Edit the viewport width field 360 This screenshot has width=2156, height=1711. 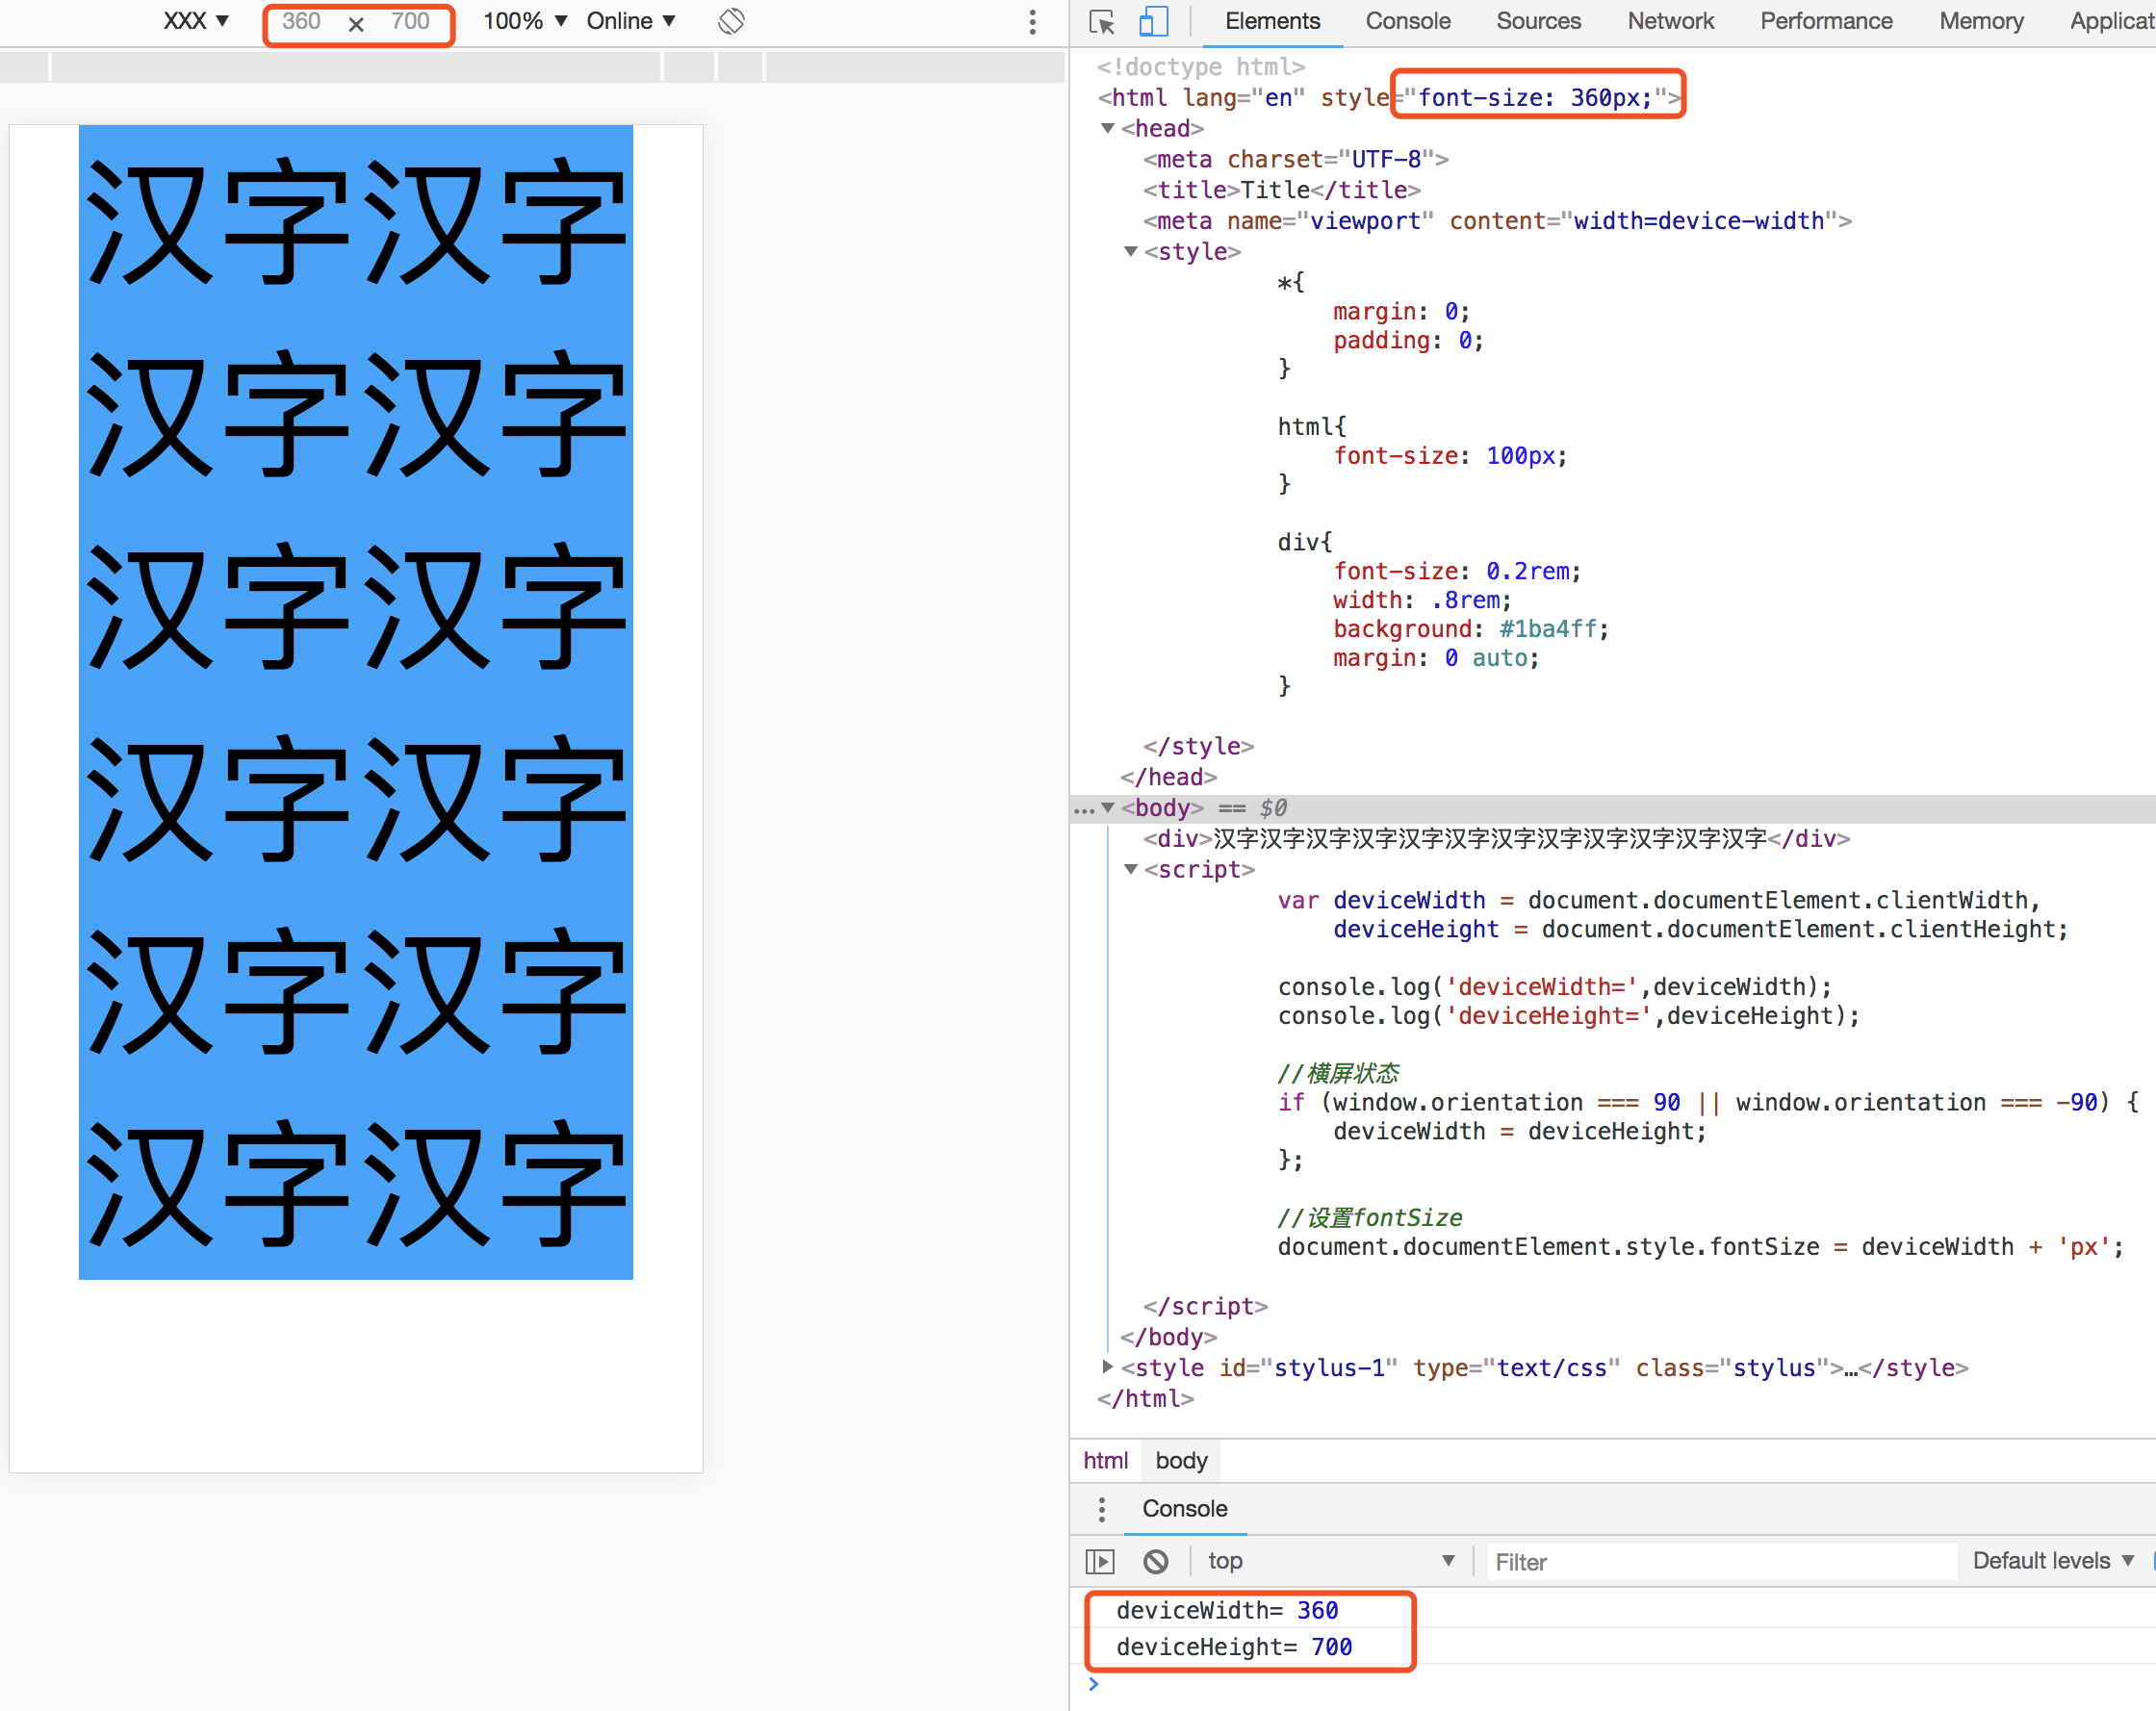[301, 21]
